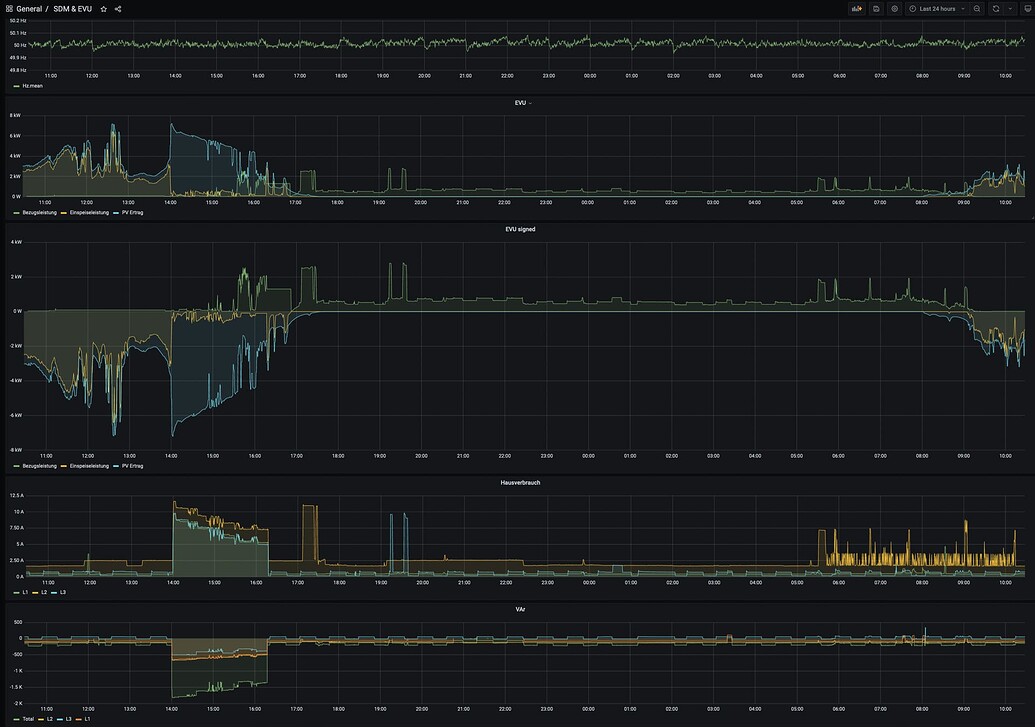Screen dimensions: 1035x727
Task: Save the dashboard with the save icon
Action: pos(876,9)
